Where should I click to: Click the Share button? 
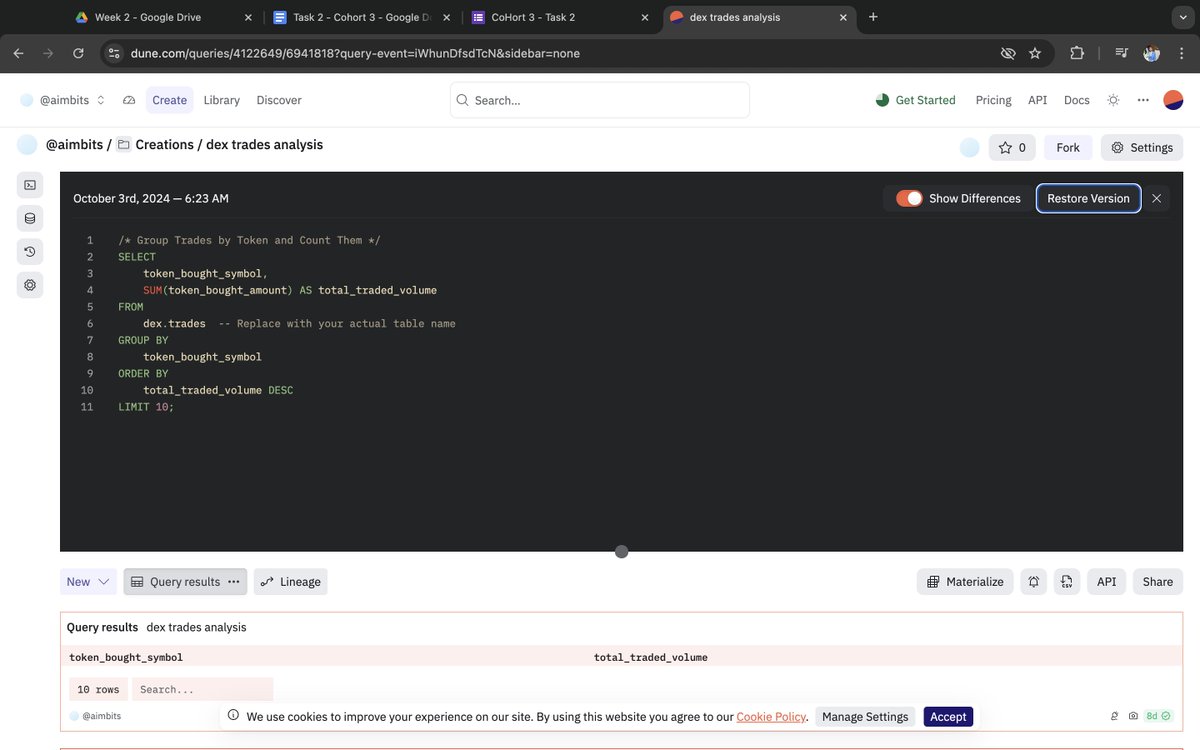1158,582
